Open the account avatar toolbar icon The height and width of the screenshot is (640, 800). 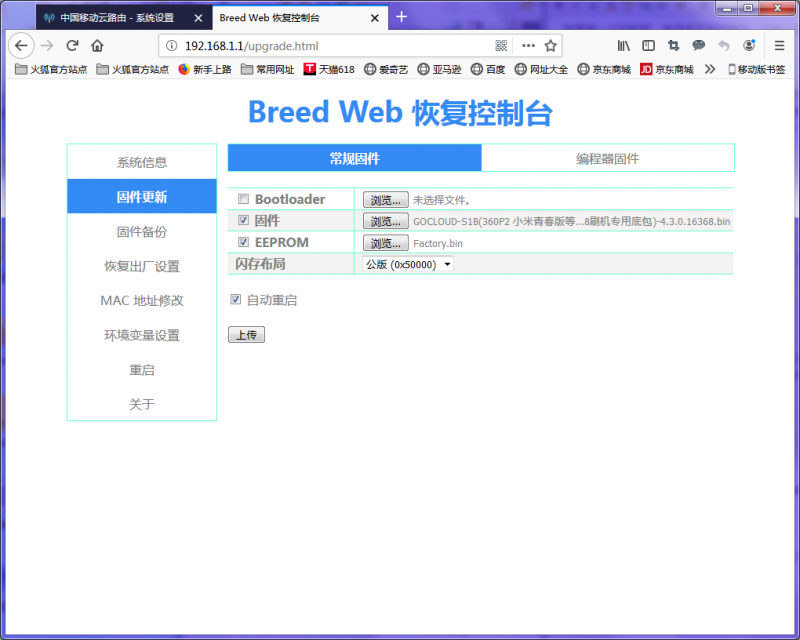(x=749, y=46)
